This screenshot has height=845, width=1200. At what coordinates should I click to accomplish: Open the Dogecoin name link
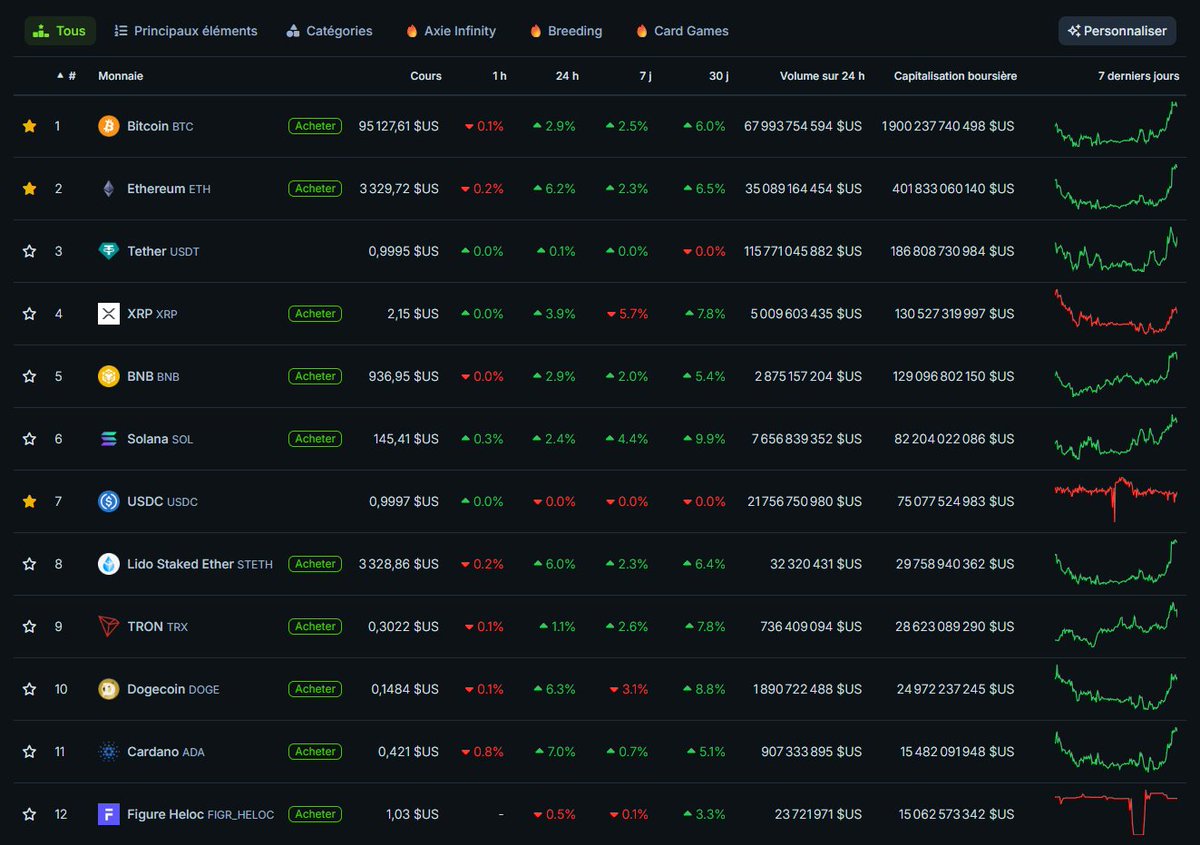click(173, 689)
